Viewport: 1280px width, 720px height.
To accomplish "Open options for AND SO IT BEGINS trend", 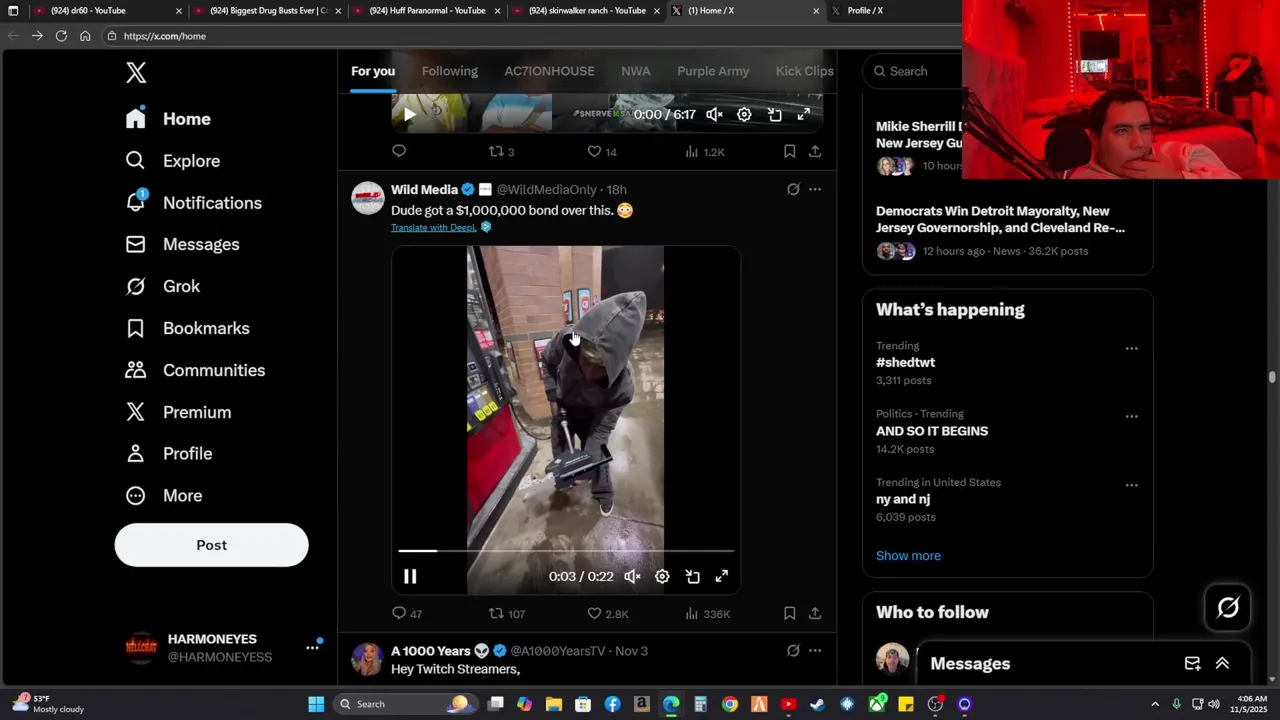I will pos(1131,416).
